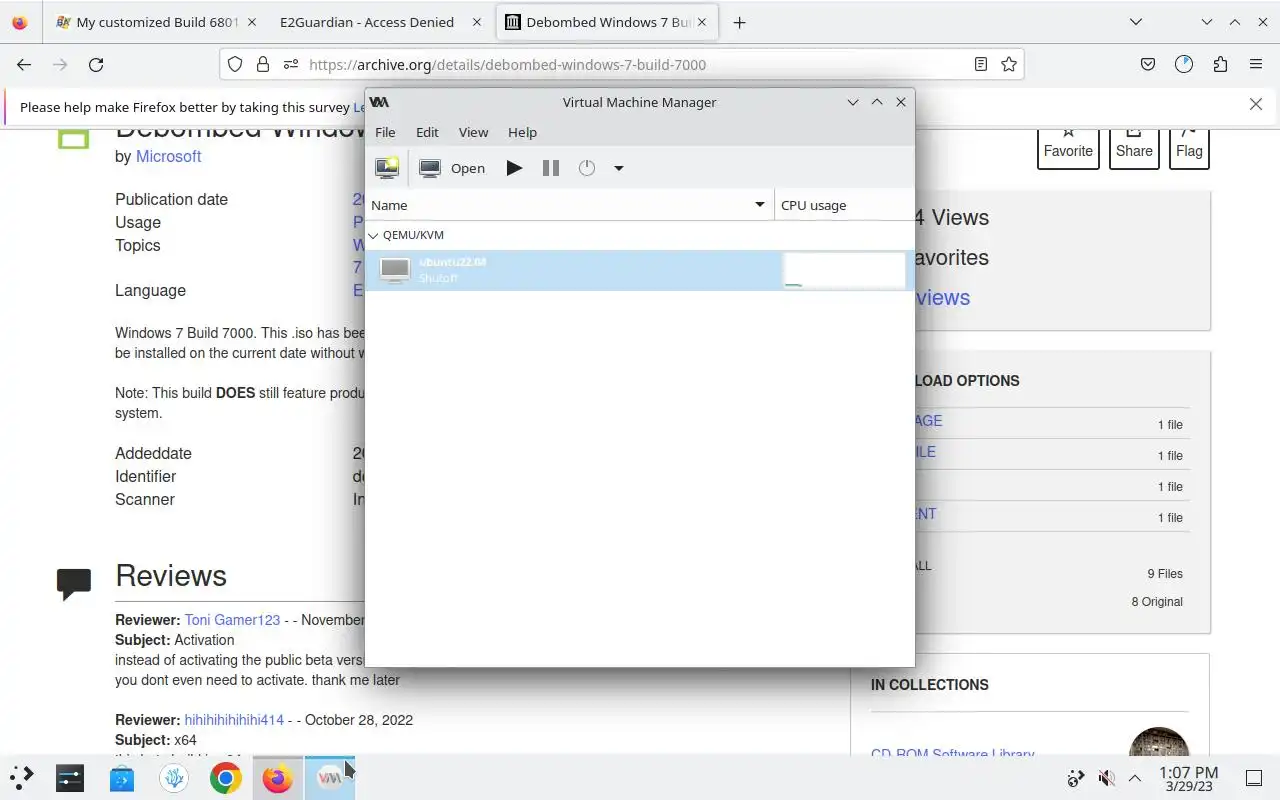Open System Settings from the taskbar
This screenshot has height=800, width=1280.
(70, 777)
